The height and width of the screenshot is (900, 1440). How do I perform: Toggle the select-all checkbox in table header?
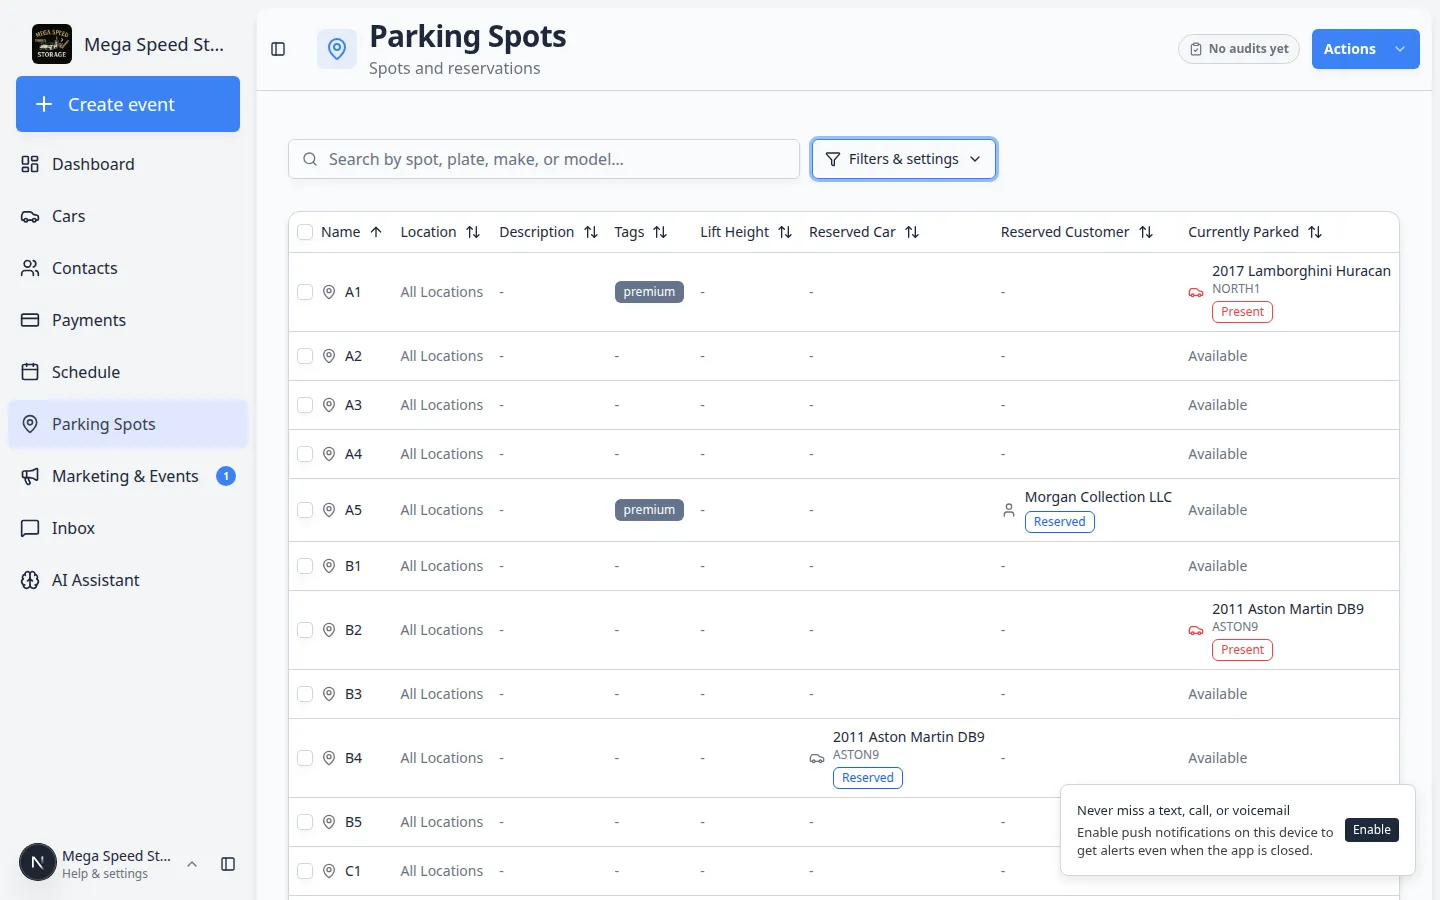305,232
